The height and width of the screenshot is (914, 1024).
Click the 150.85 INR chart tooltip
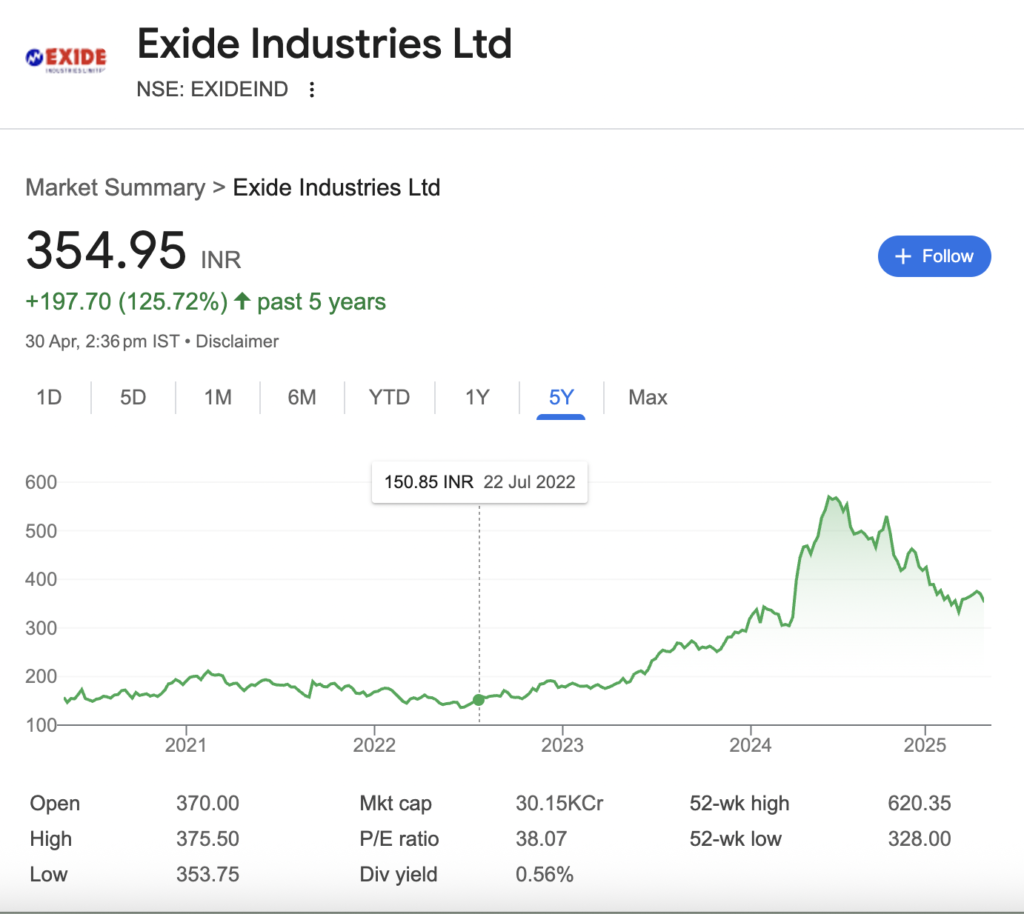[479, 482]
